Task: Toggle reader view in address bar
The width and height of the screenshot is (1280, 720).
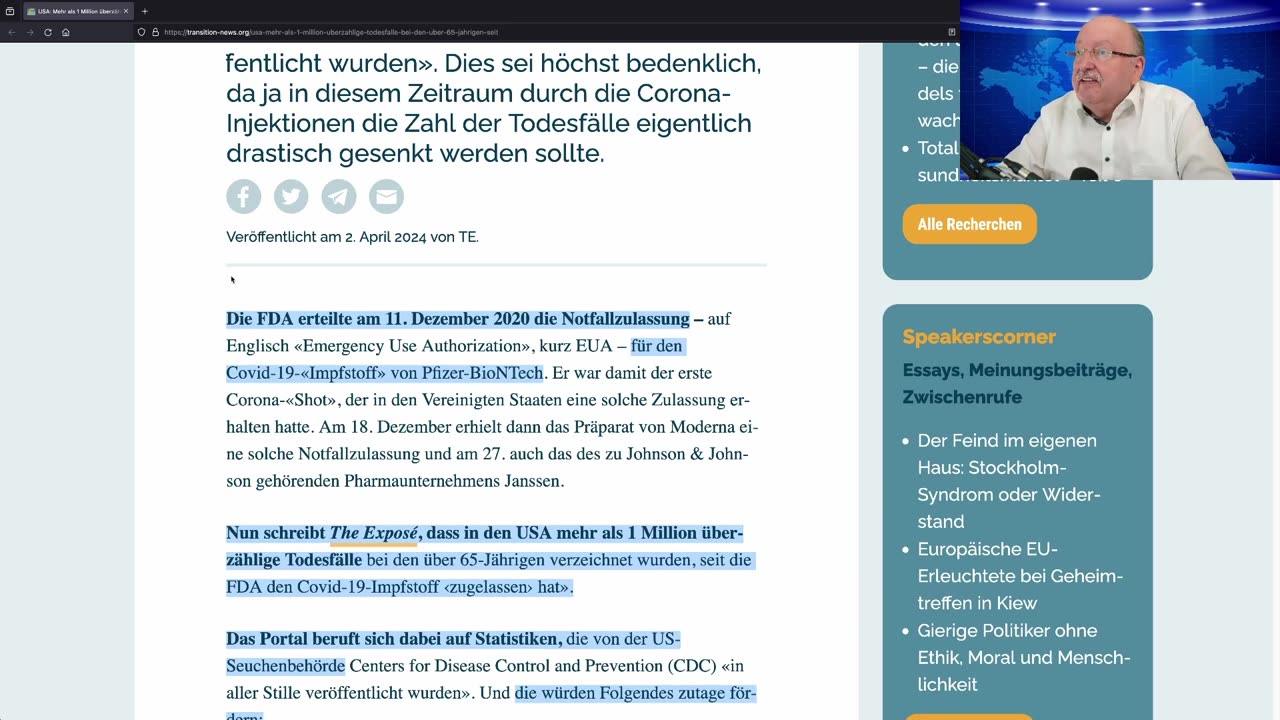Action: point(951,32)
